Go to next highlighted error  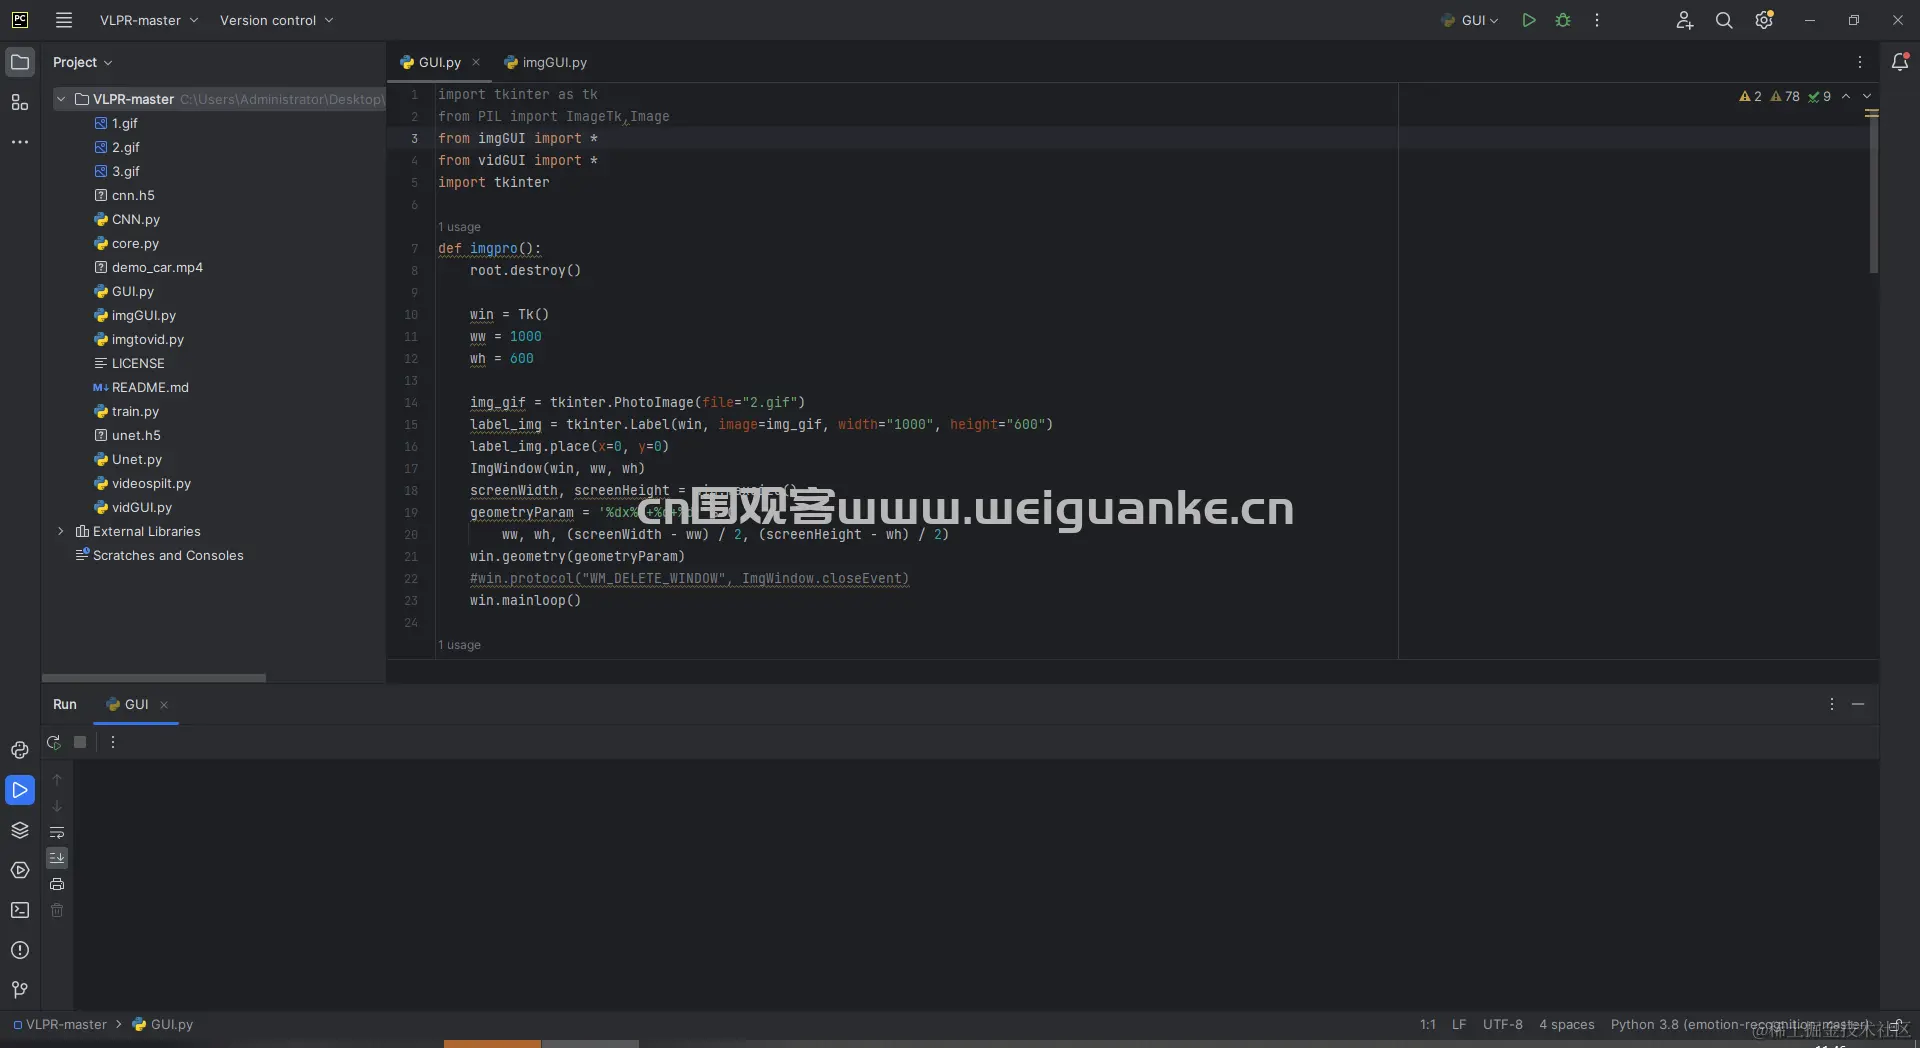[x=1867, y=97]
